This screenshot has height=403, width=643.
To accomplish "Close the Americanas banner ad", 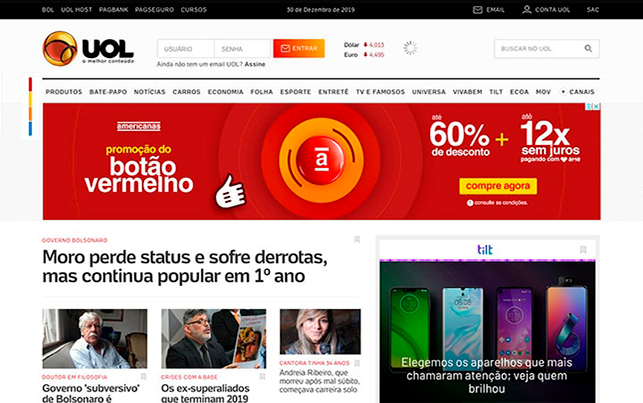I will coord(597,106).
